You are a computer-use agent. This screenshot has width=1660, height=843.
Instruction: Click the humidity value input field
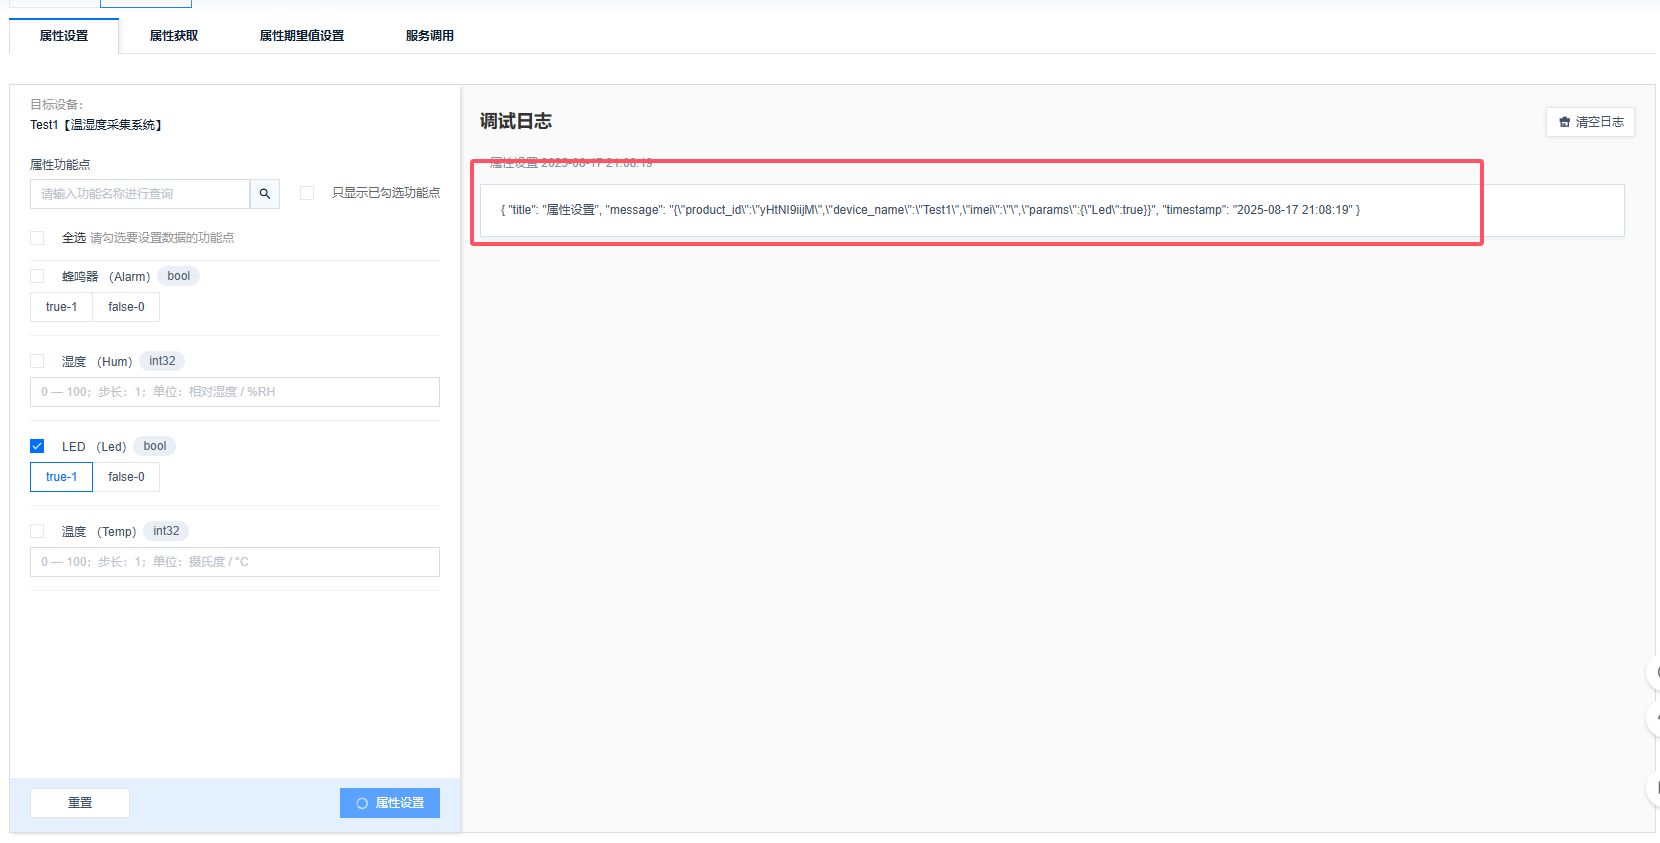point(235,392)
